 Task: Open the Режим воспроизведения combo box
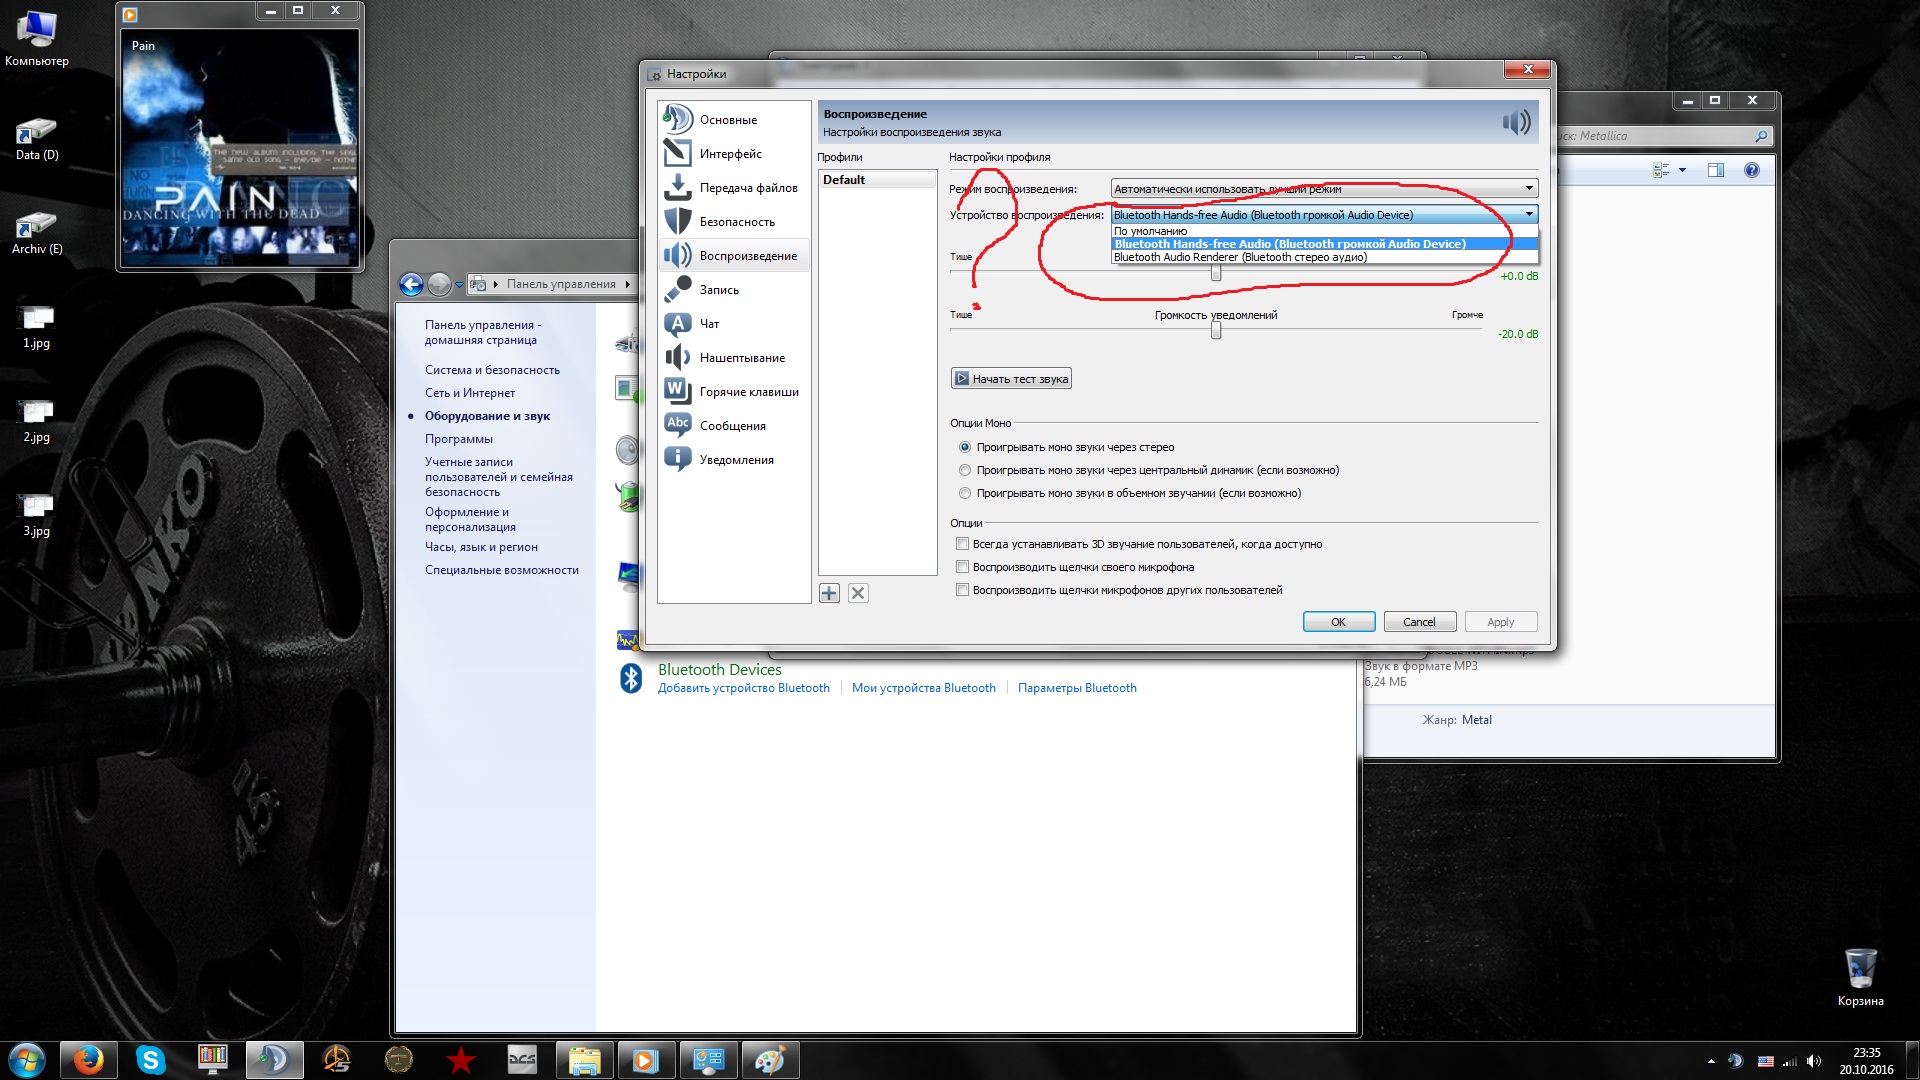pos(1324,188)
